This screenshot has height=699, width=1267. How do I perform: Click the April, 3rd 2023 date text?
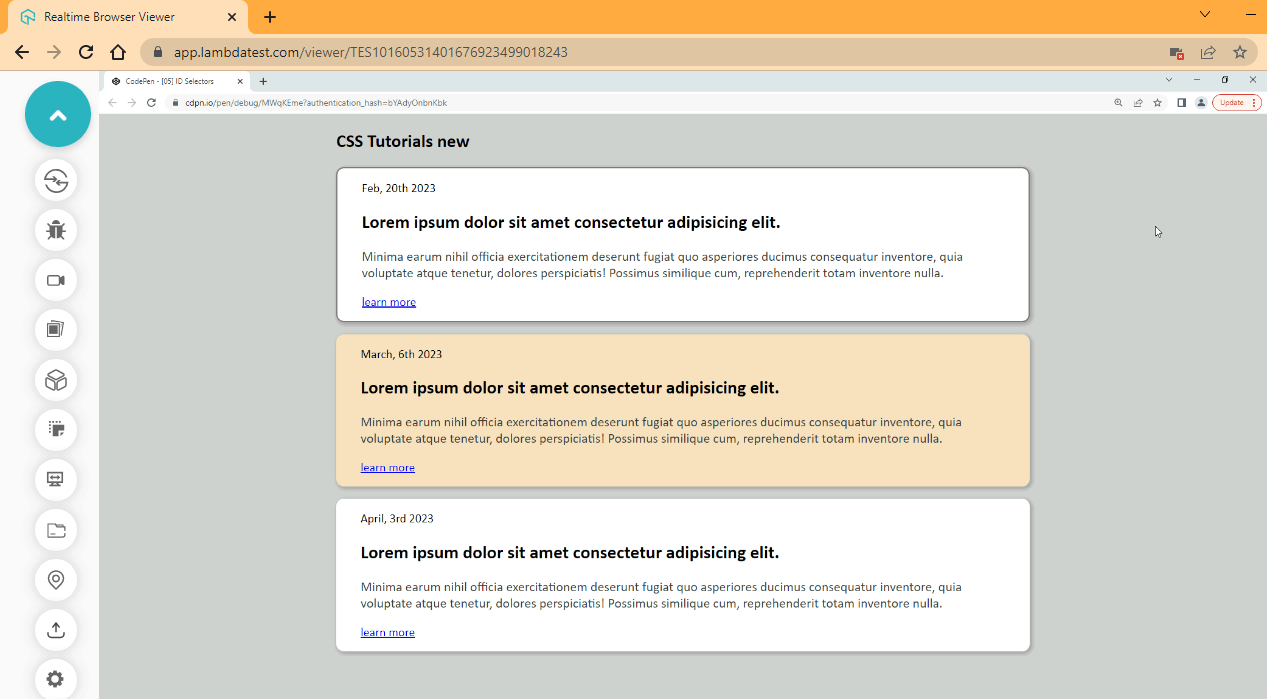coord(397,519)
